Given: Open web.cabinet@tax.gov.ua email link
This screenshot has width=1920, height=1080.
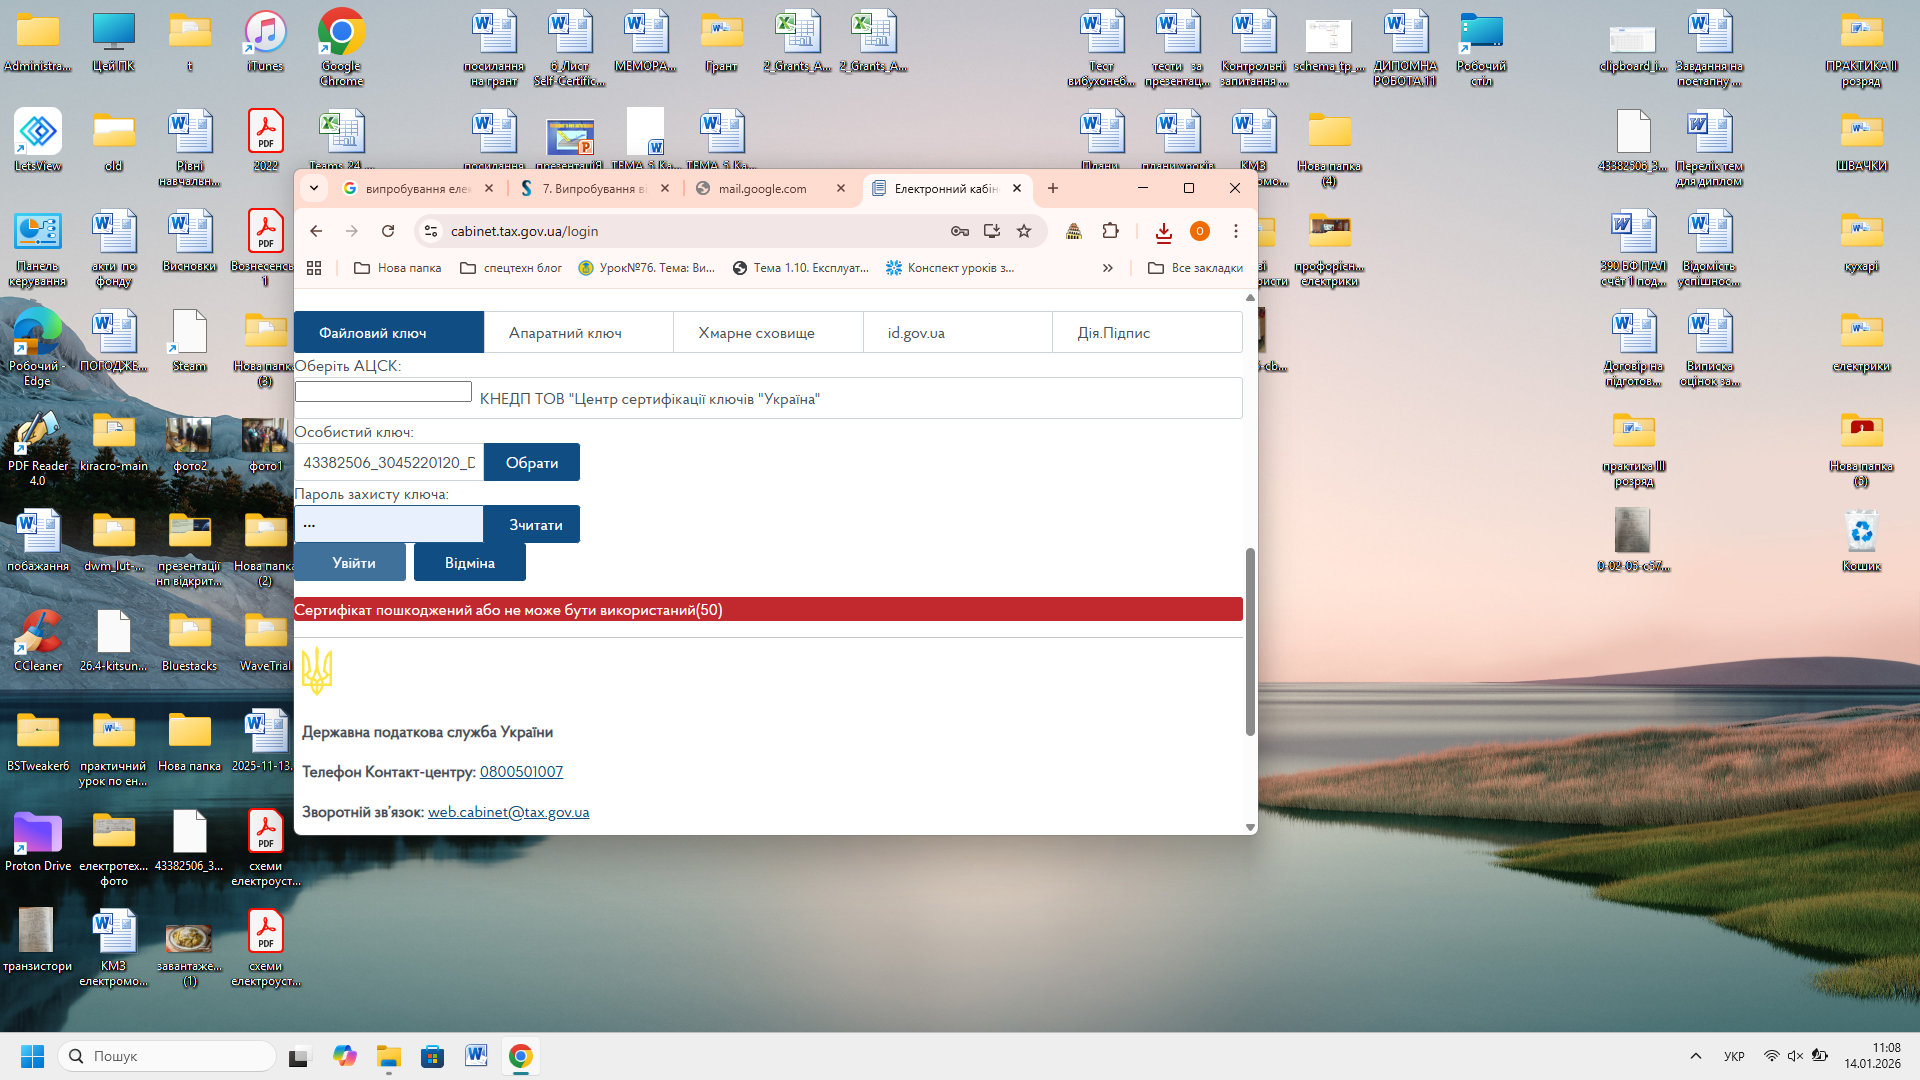Looking at the screenshot, I should [508, 812].
